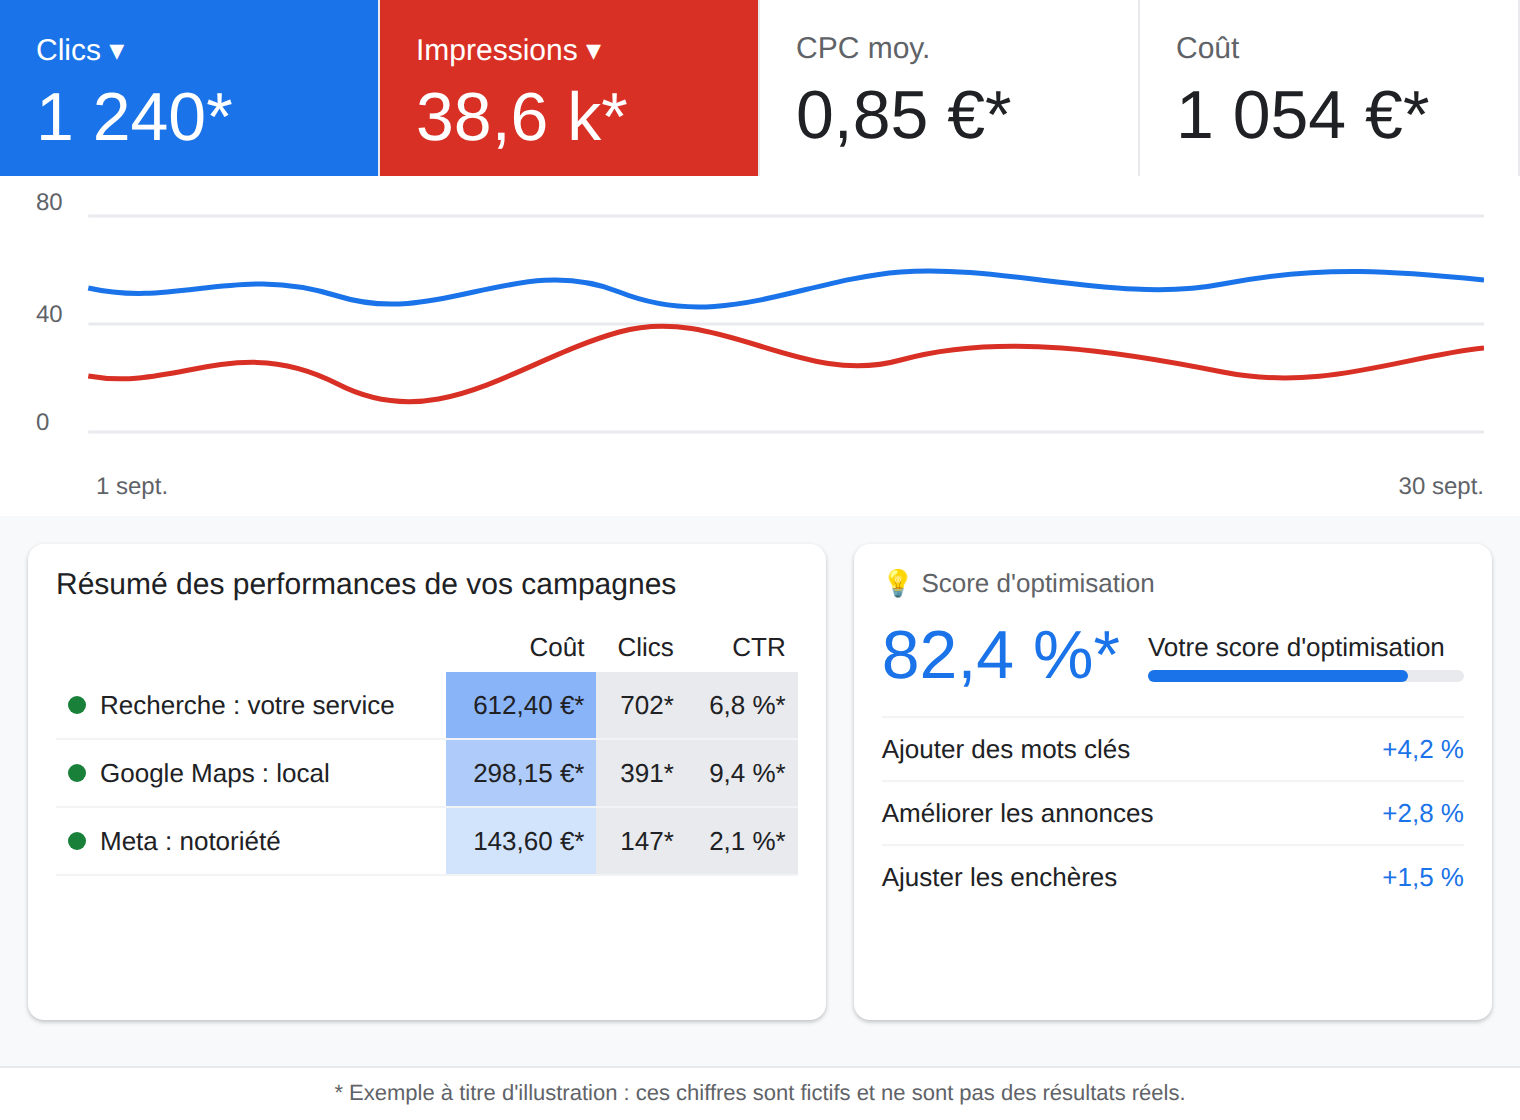Select the Coût metric card
This screenshot has width=1520, height=1120.
[1328, 88]
